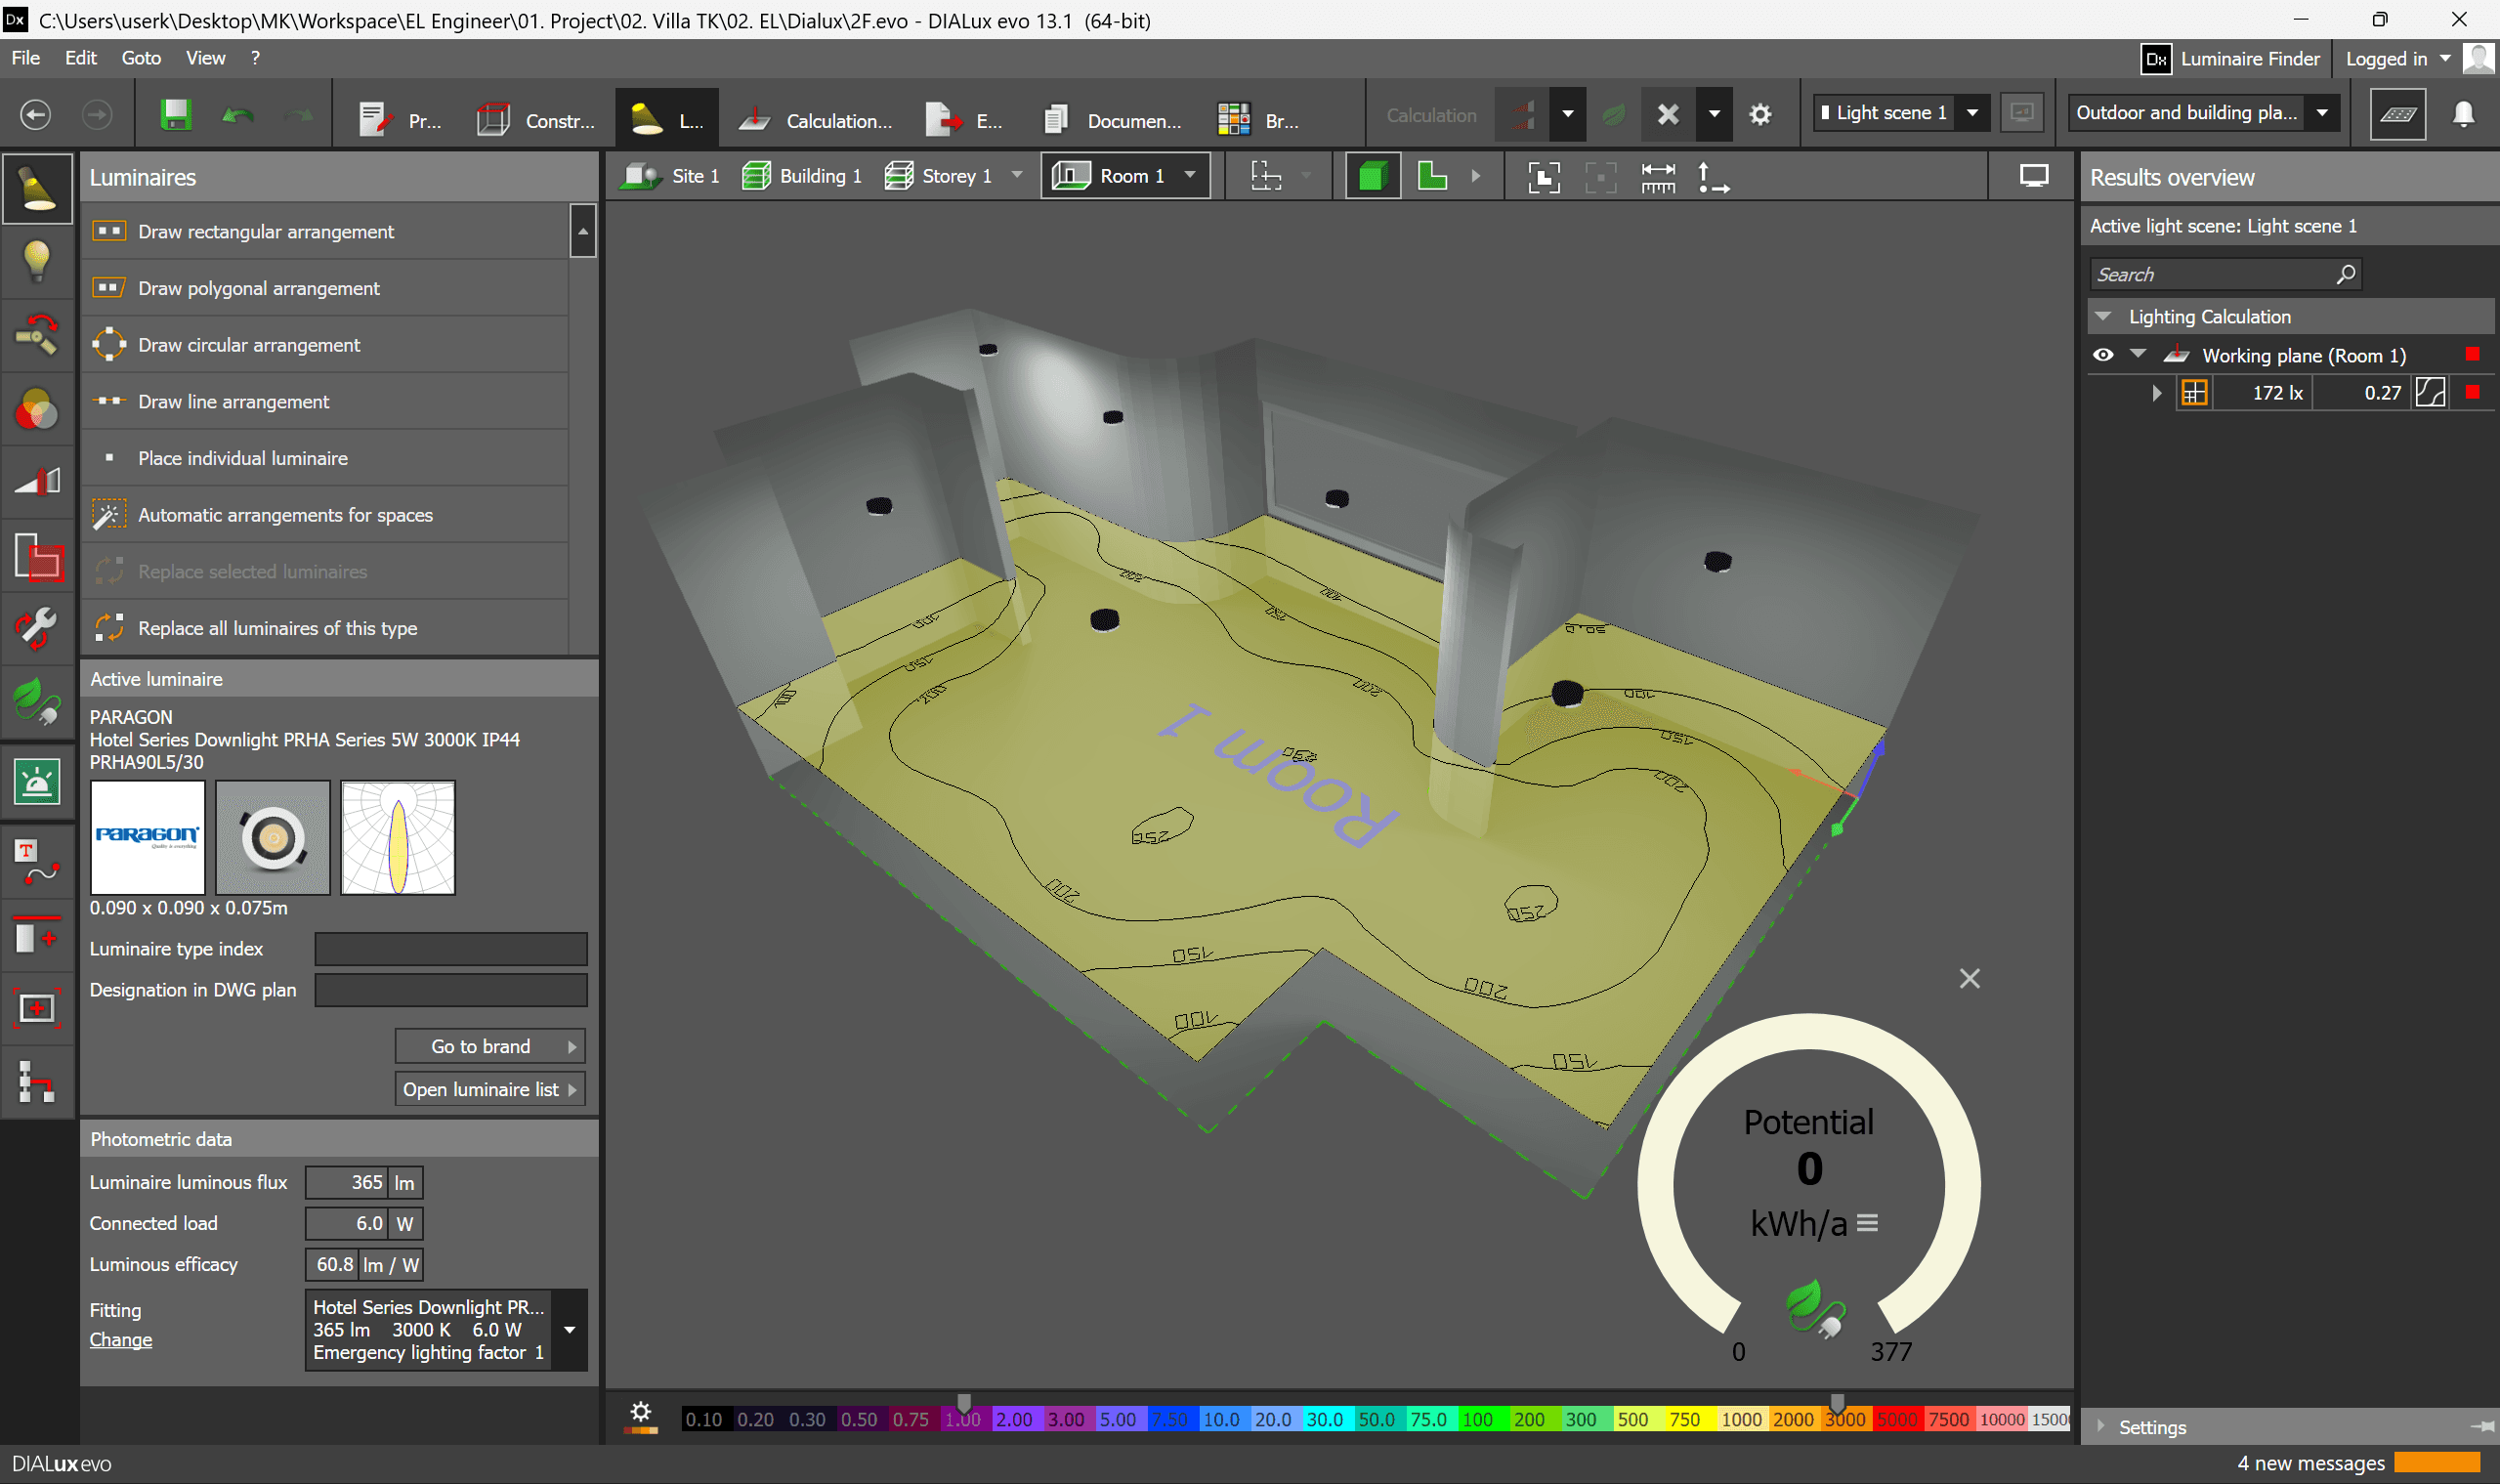Select the lamp bulb tool in sidebar
Screen dimensions: 2500x1484
[x=37, y=260]
